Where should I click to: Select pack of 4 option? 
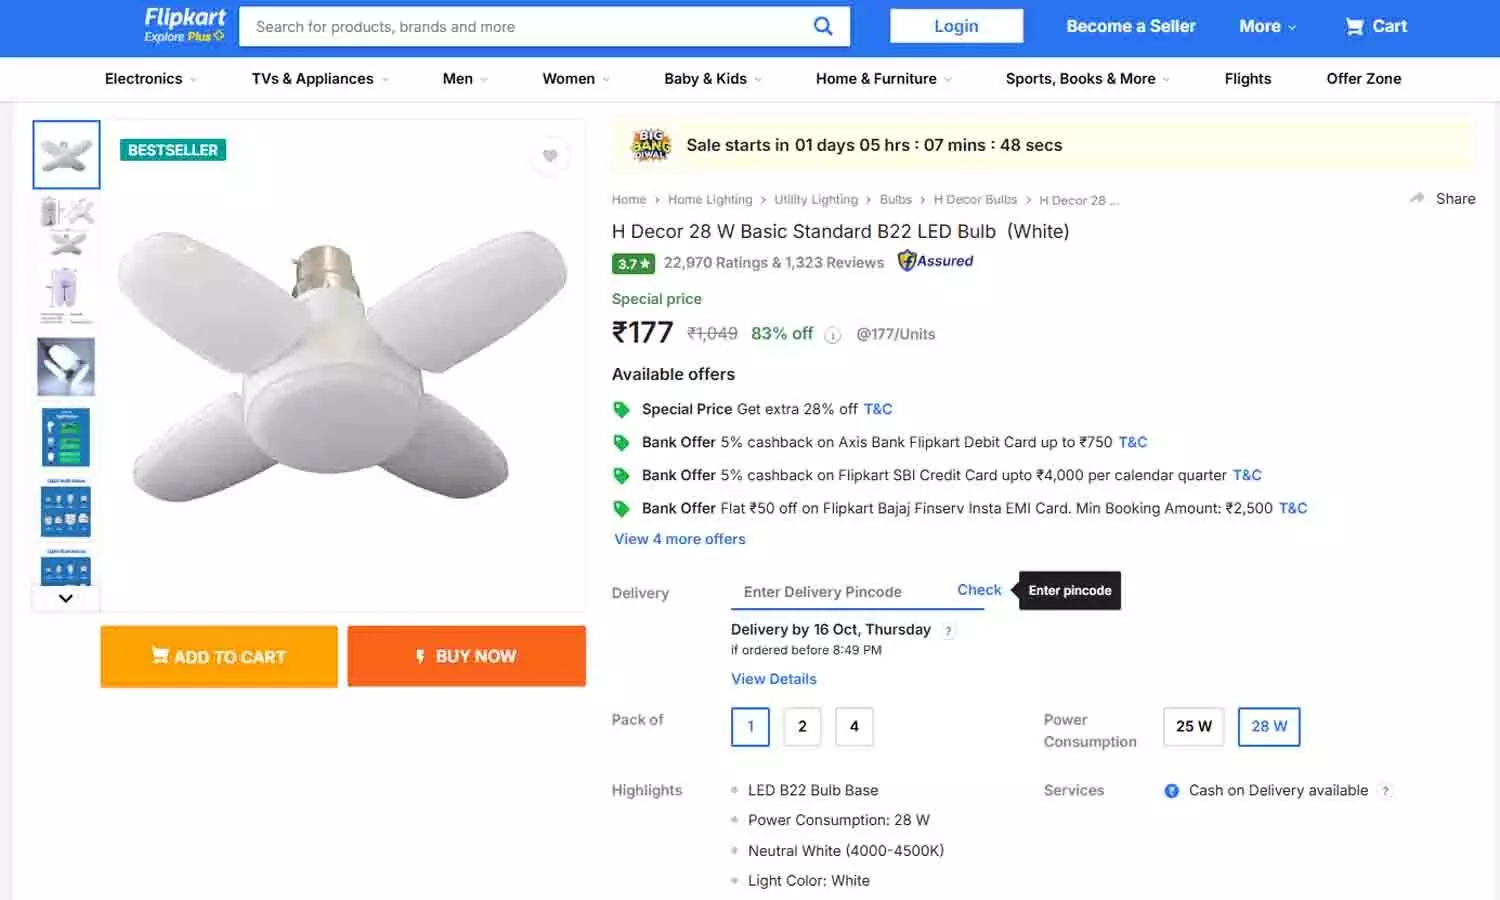tap(854, 727)
